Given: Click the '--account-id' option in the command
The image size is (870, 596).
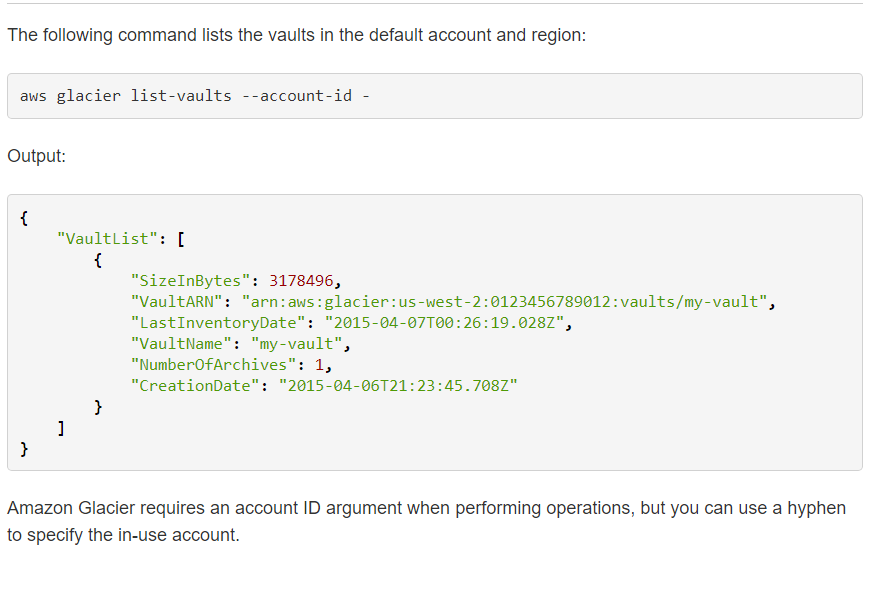Looking at the screenshot, I should coord(297,96).
